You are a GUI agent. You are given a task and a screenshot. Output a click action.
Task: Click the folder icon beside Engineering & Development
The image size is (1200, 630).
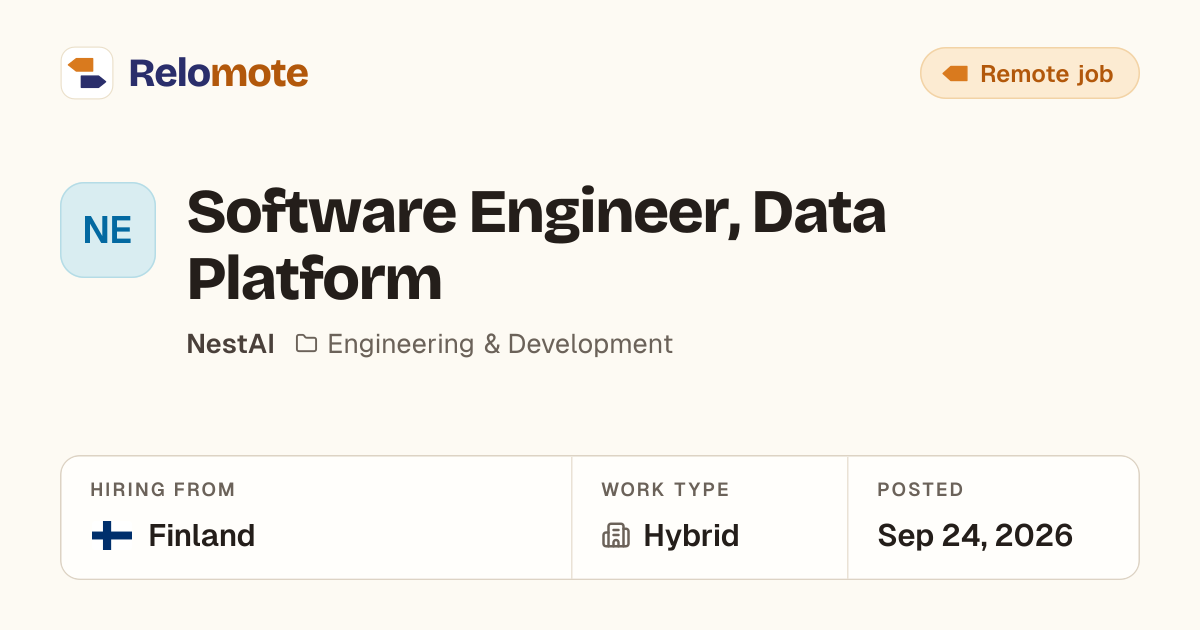coord(307,344)
